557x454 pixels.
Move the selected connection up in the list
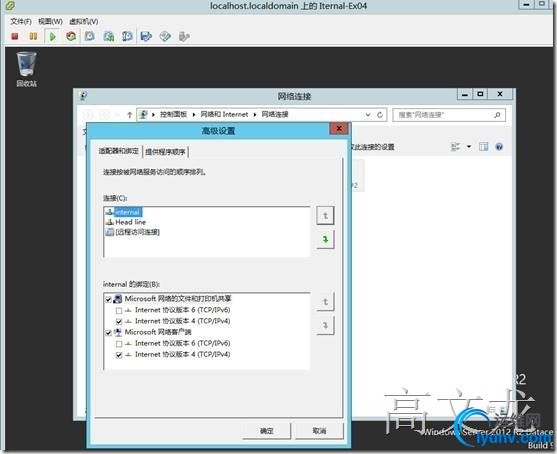pos(325,216)
